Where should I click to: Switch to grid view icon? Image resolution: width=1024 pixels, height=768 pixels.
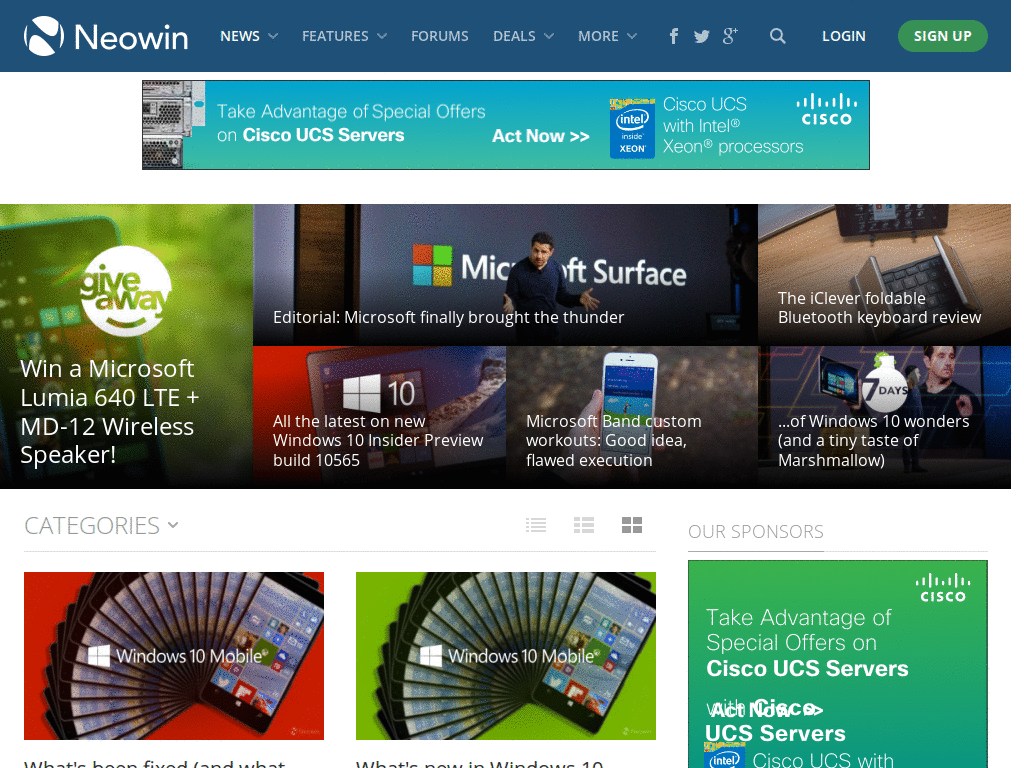point(632,525)
